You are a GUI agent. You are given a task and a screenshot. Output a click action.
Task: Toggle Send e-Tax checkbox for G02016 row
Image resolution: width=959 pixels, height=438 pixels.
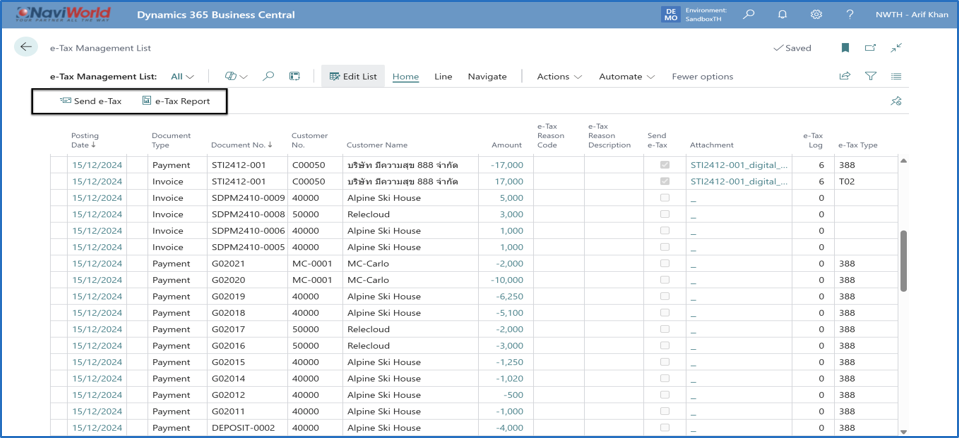[x=664, y=345]
